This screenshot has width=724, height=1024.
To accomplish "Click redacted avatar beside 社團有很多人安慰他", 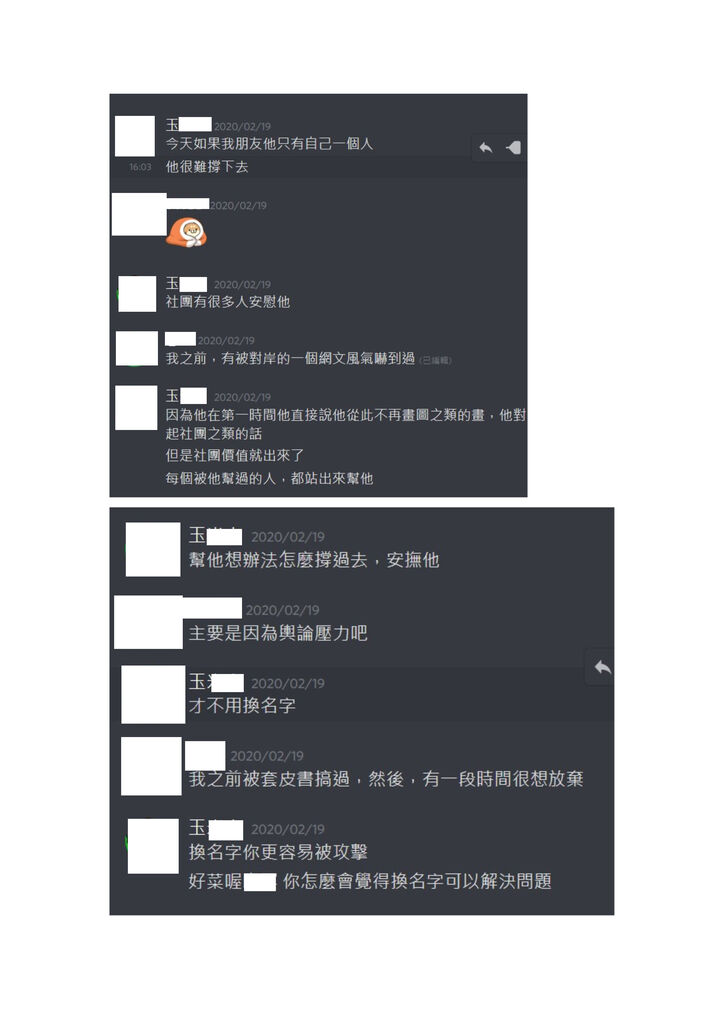I will tap(137, 293).
